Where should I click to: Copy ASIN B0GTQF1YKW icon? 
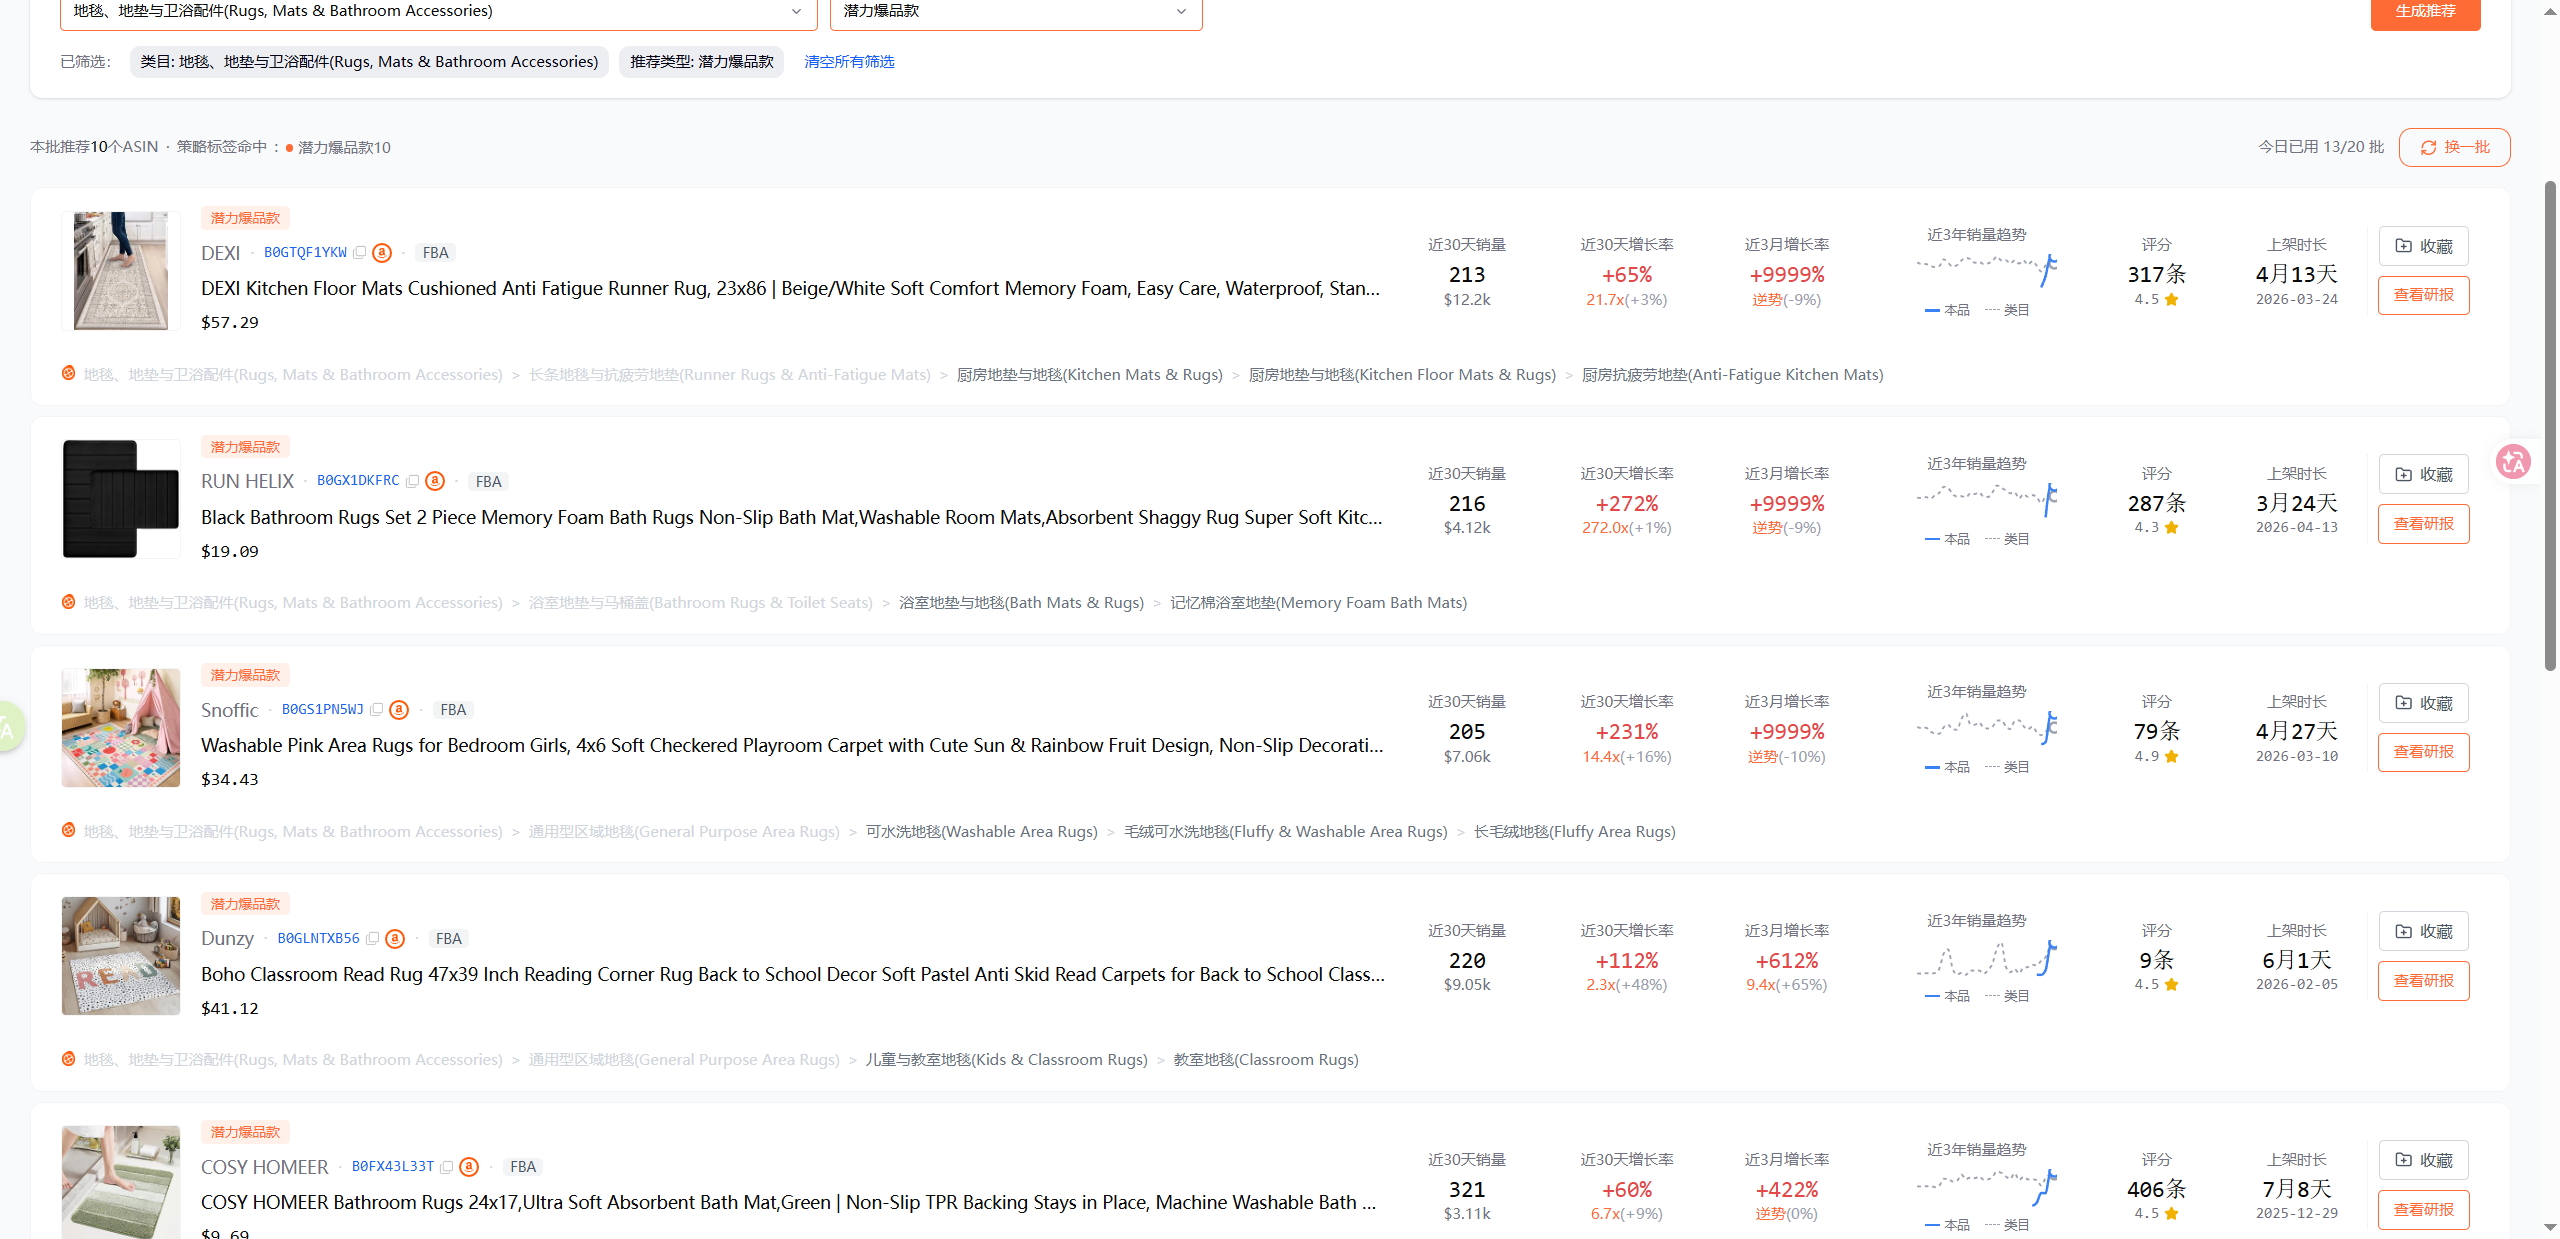(360, 253)
